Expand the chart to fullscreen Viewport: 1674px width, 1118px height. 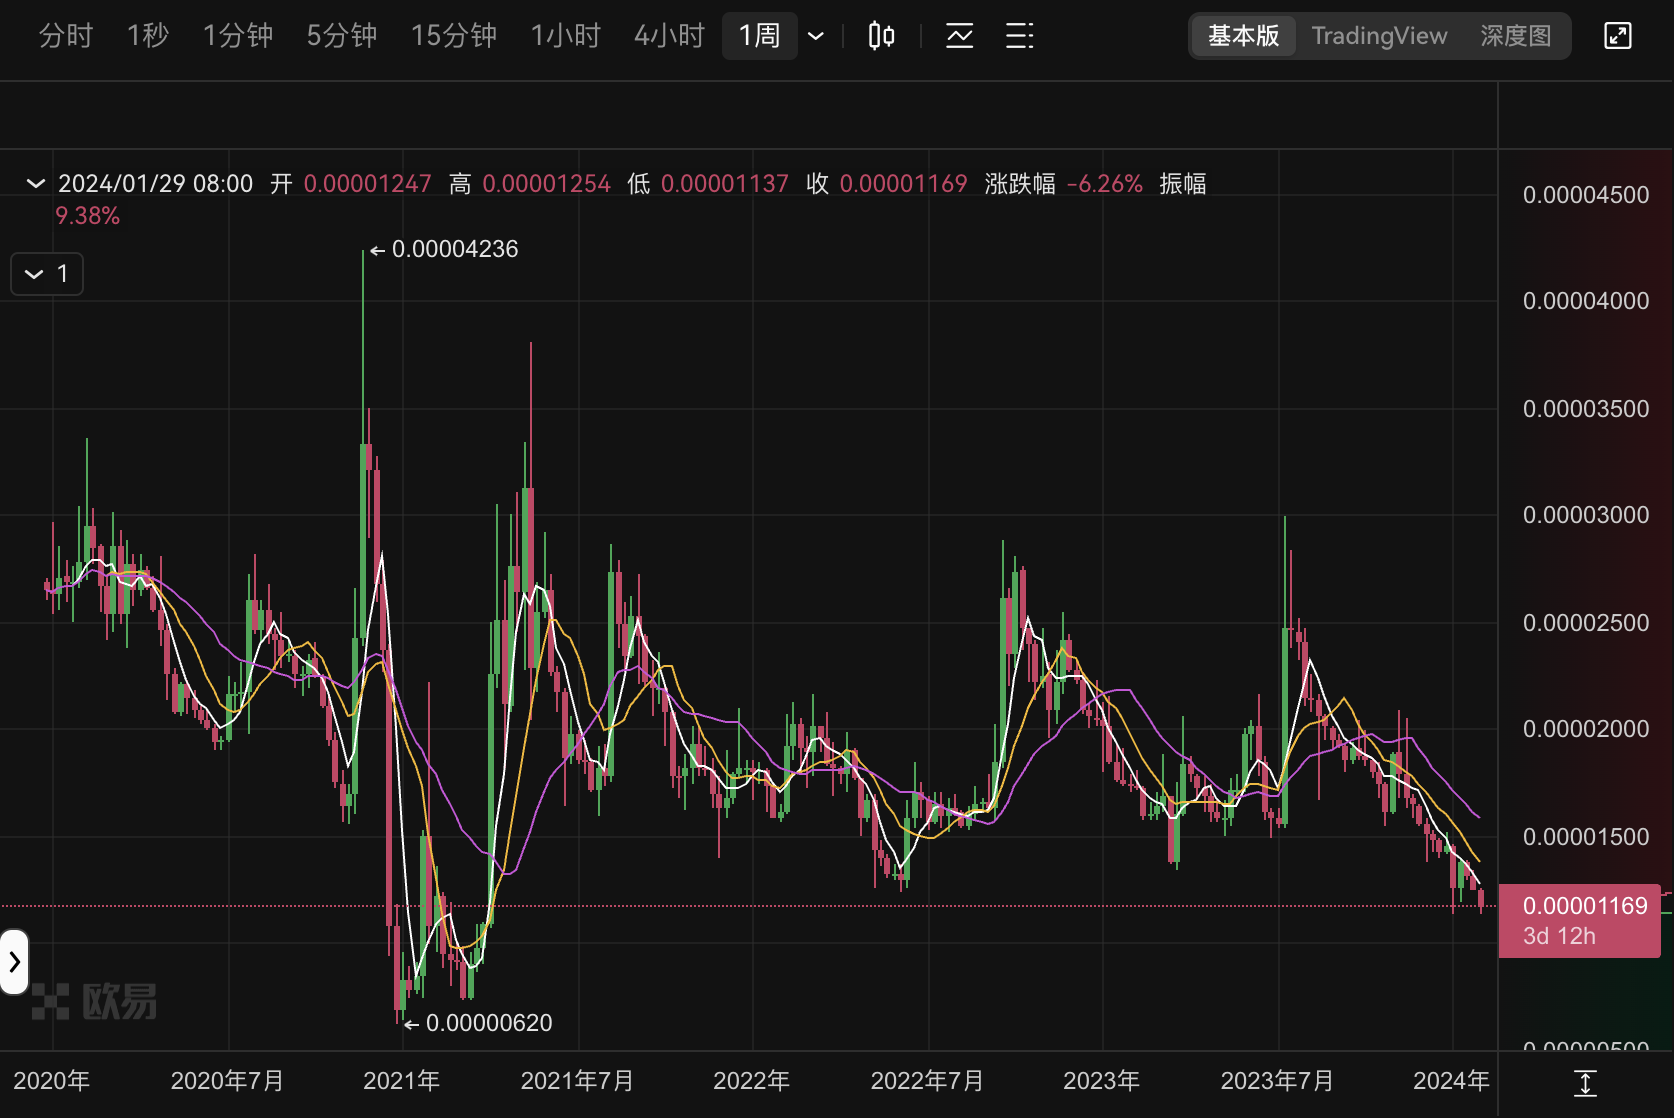[1617, 36]
